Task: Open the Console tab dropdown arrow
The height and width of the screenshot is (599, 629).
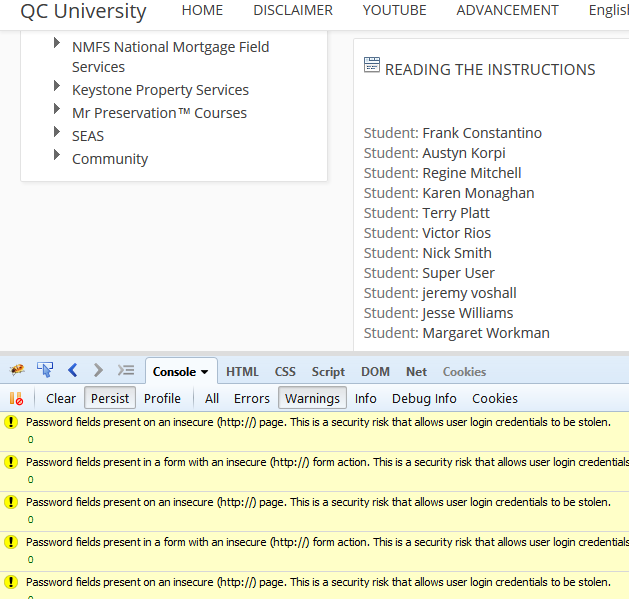Action: (205, 372)
